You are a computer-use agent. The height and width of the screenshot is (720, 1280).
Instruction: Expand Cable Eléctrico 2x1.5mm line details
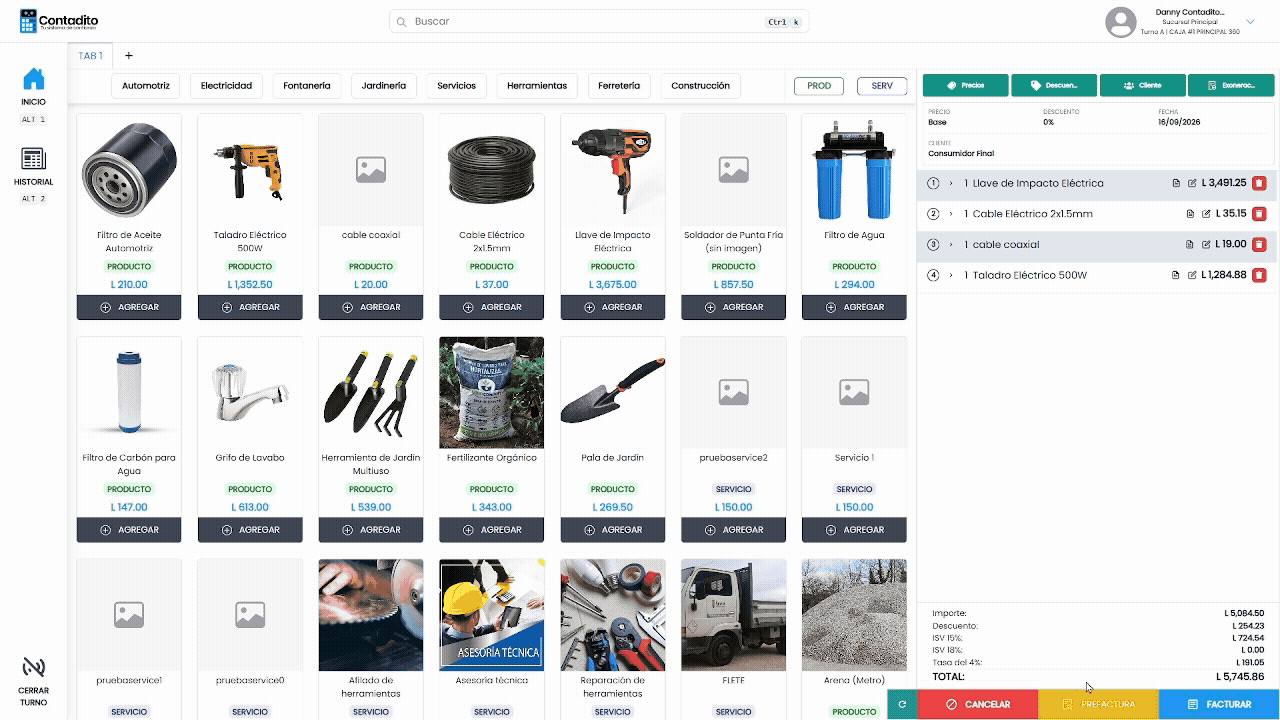951,214
